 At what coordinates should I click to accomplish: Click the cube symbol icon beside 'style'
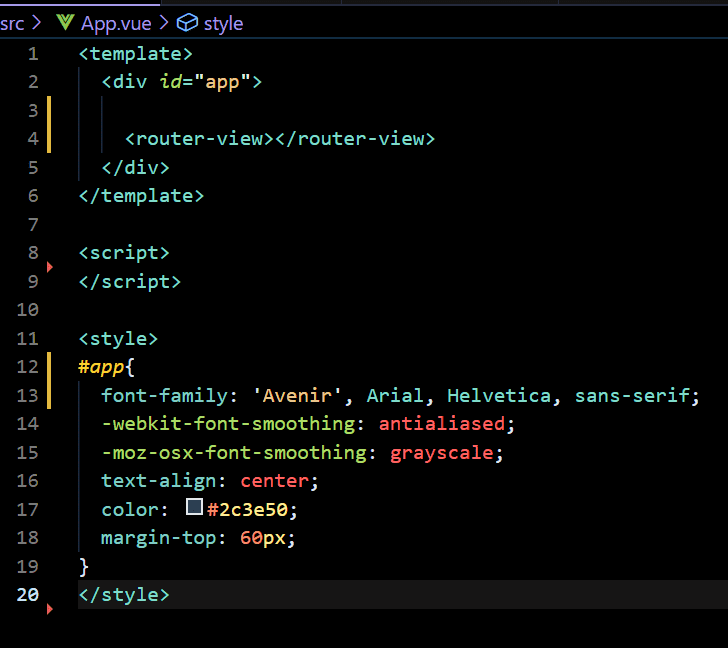187,23
